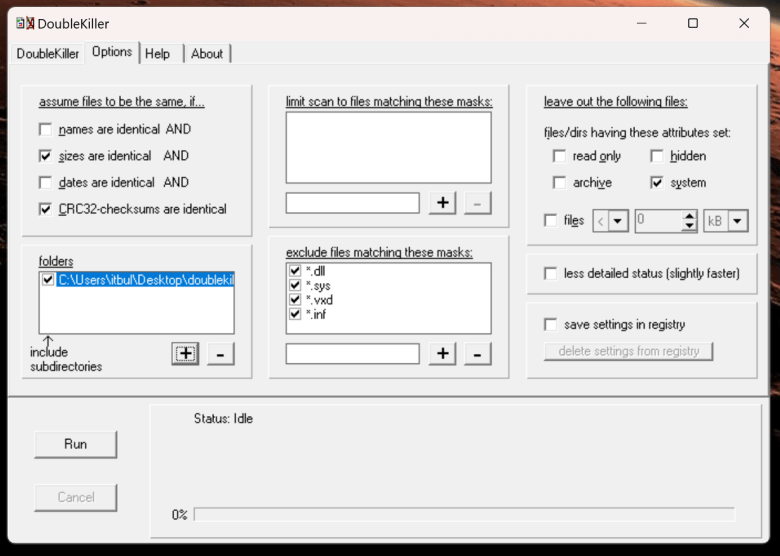Enable 'dates are identical' checkbox
This screenshot has width=780, height=556.
pyautogui.click(x=45, y=183)
